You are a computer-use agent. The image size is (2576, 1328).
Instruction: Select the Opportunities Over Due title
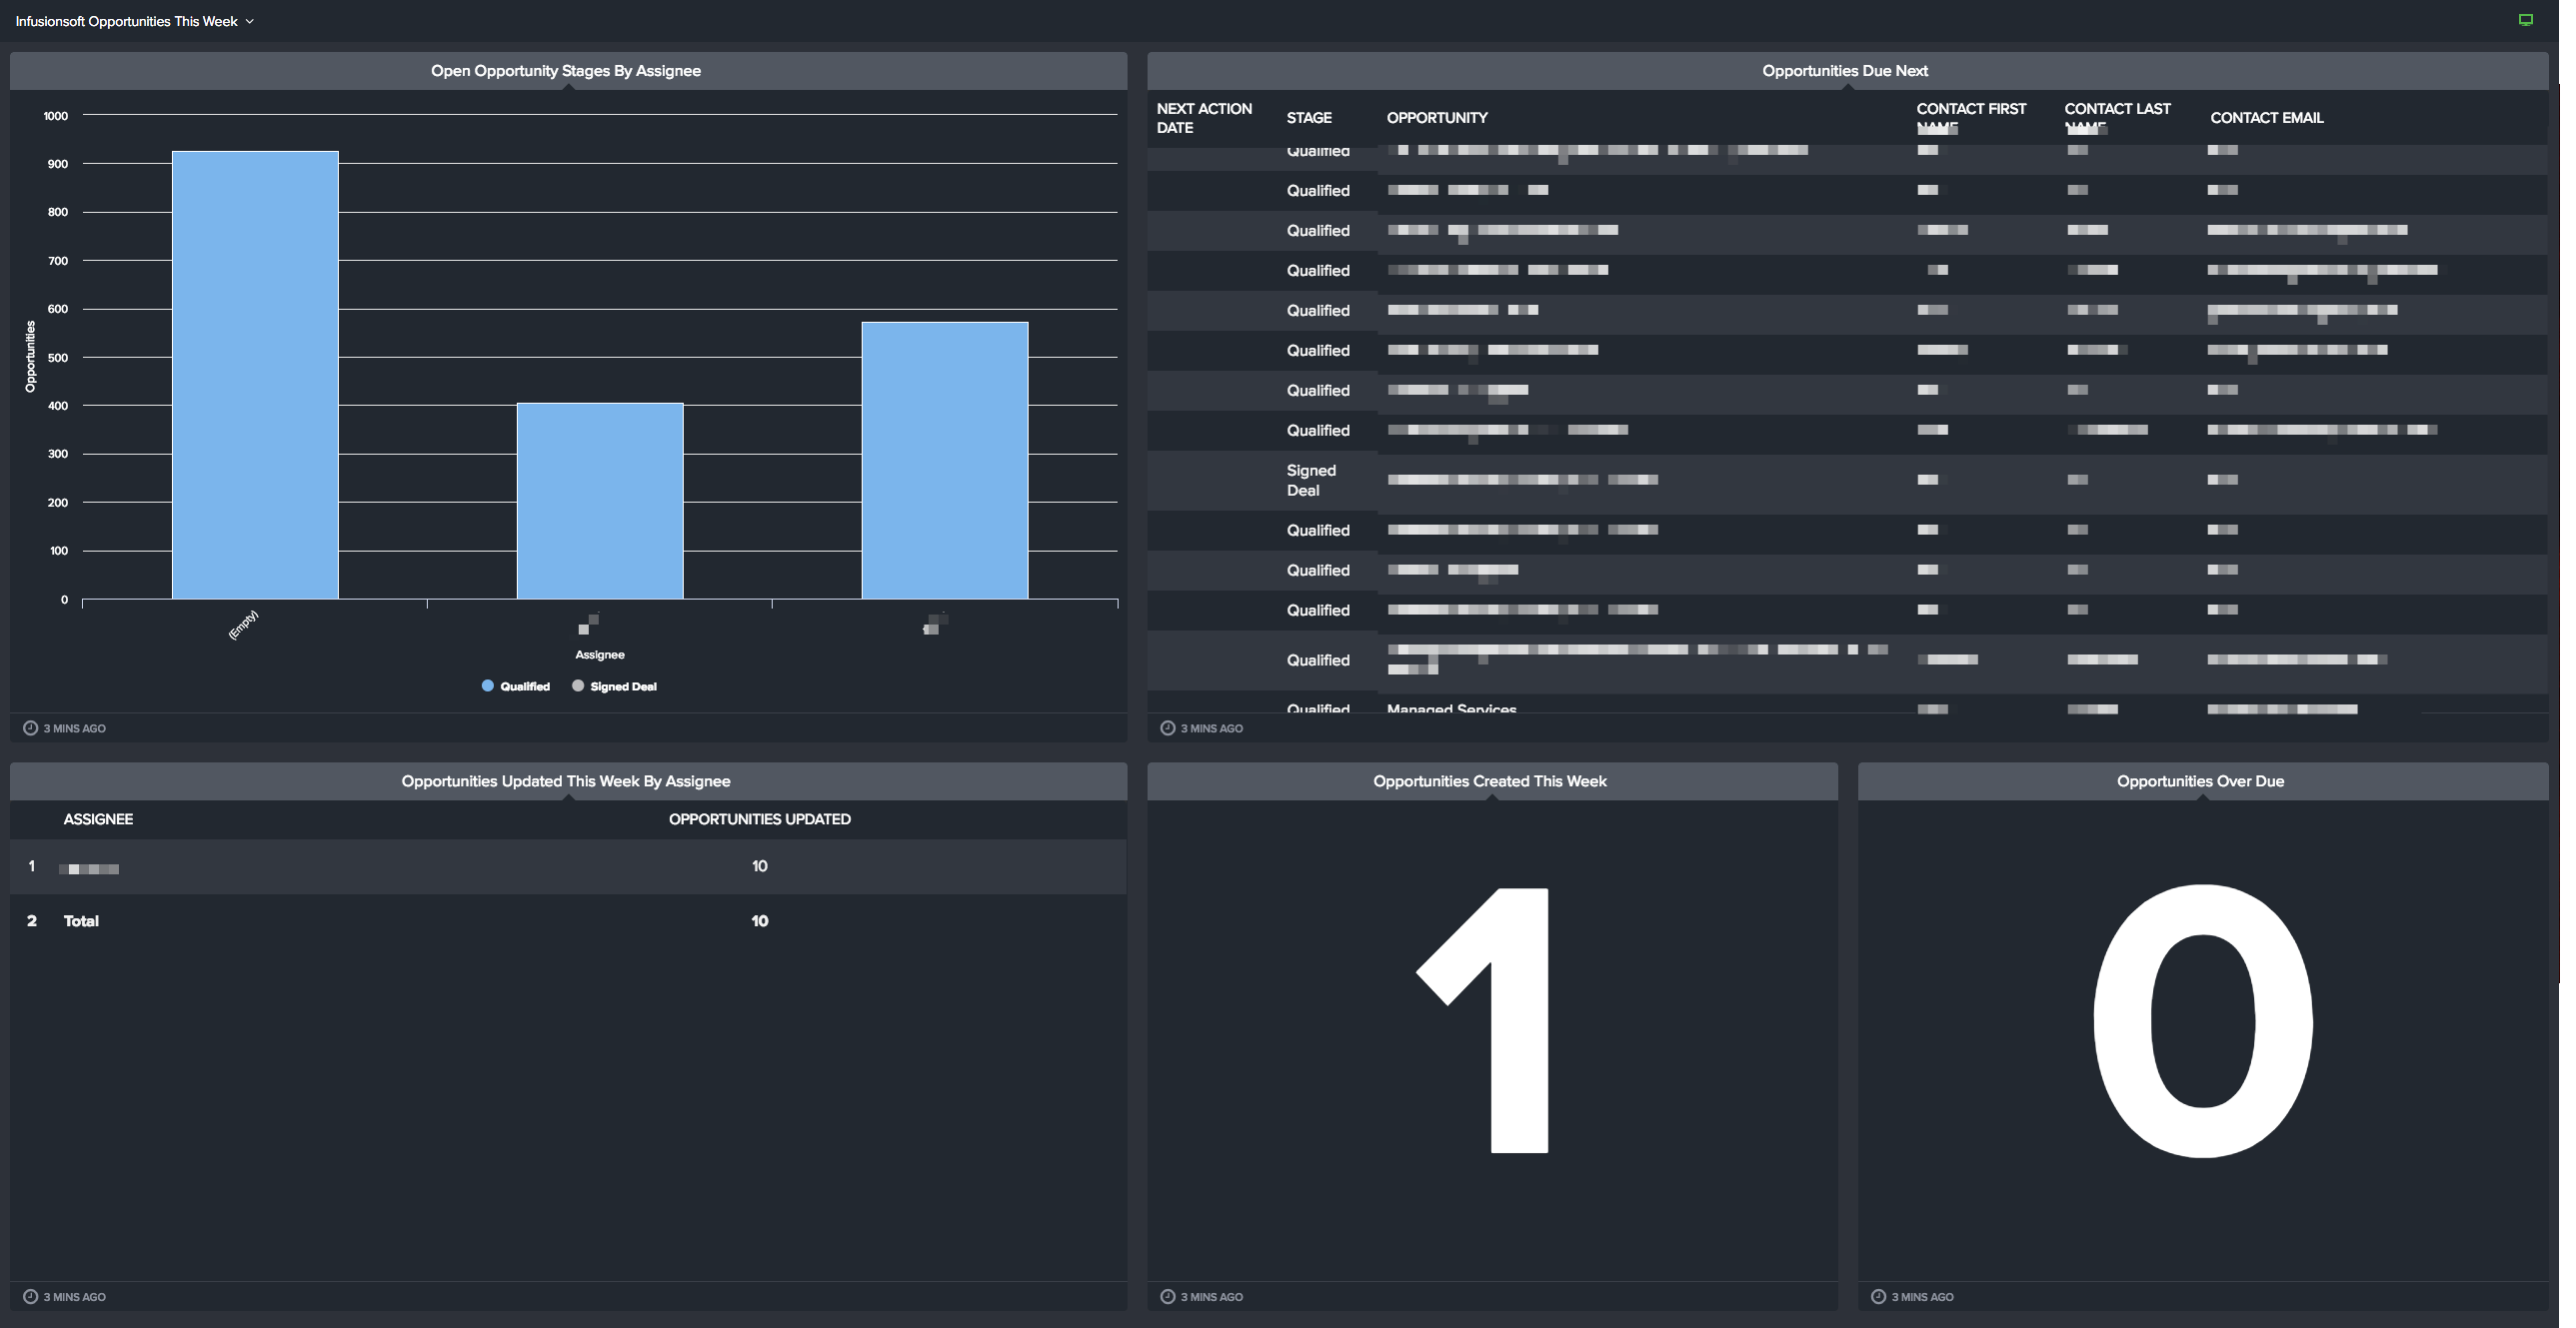click(x=2200, y=781)
